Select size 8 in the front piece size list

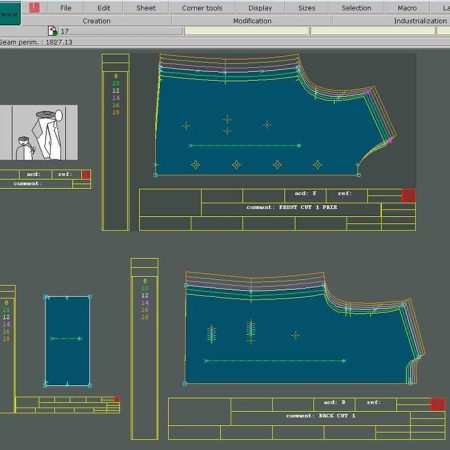[x=116, y=76]
